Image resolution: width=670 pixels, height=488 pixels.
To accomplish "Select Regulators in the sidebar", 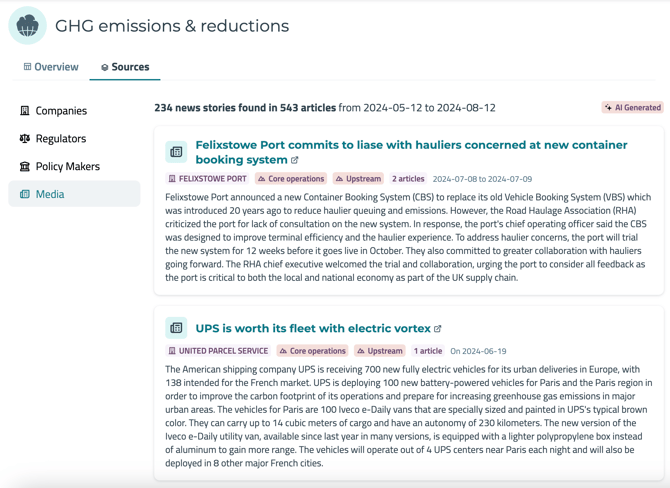I will [x=60, y=139].
